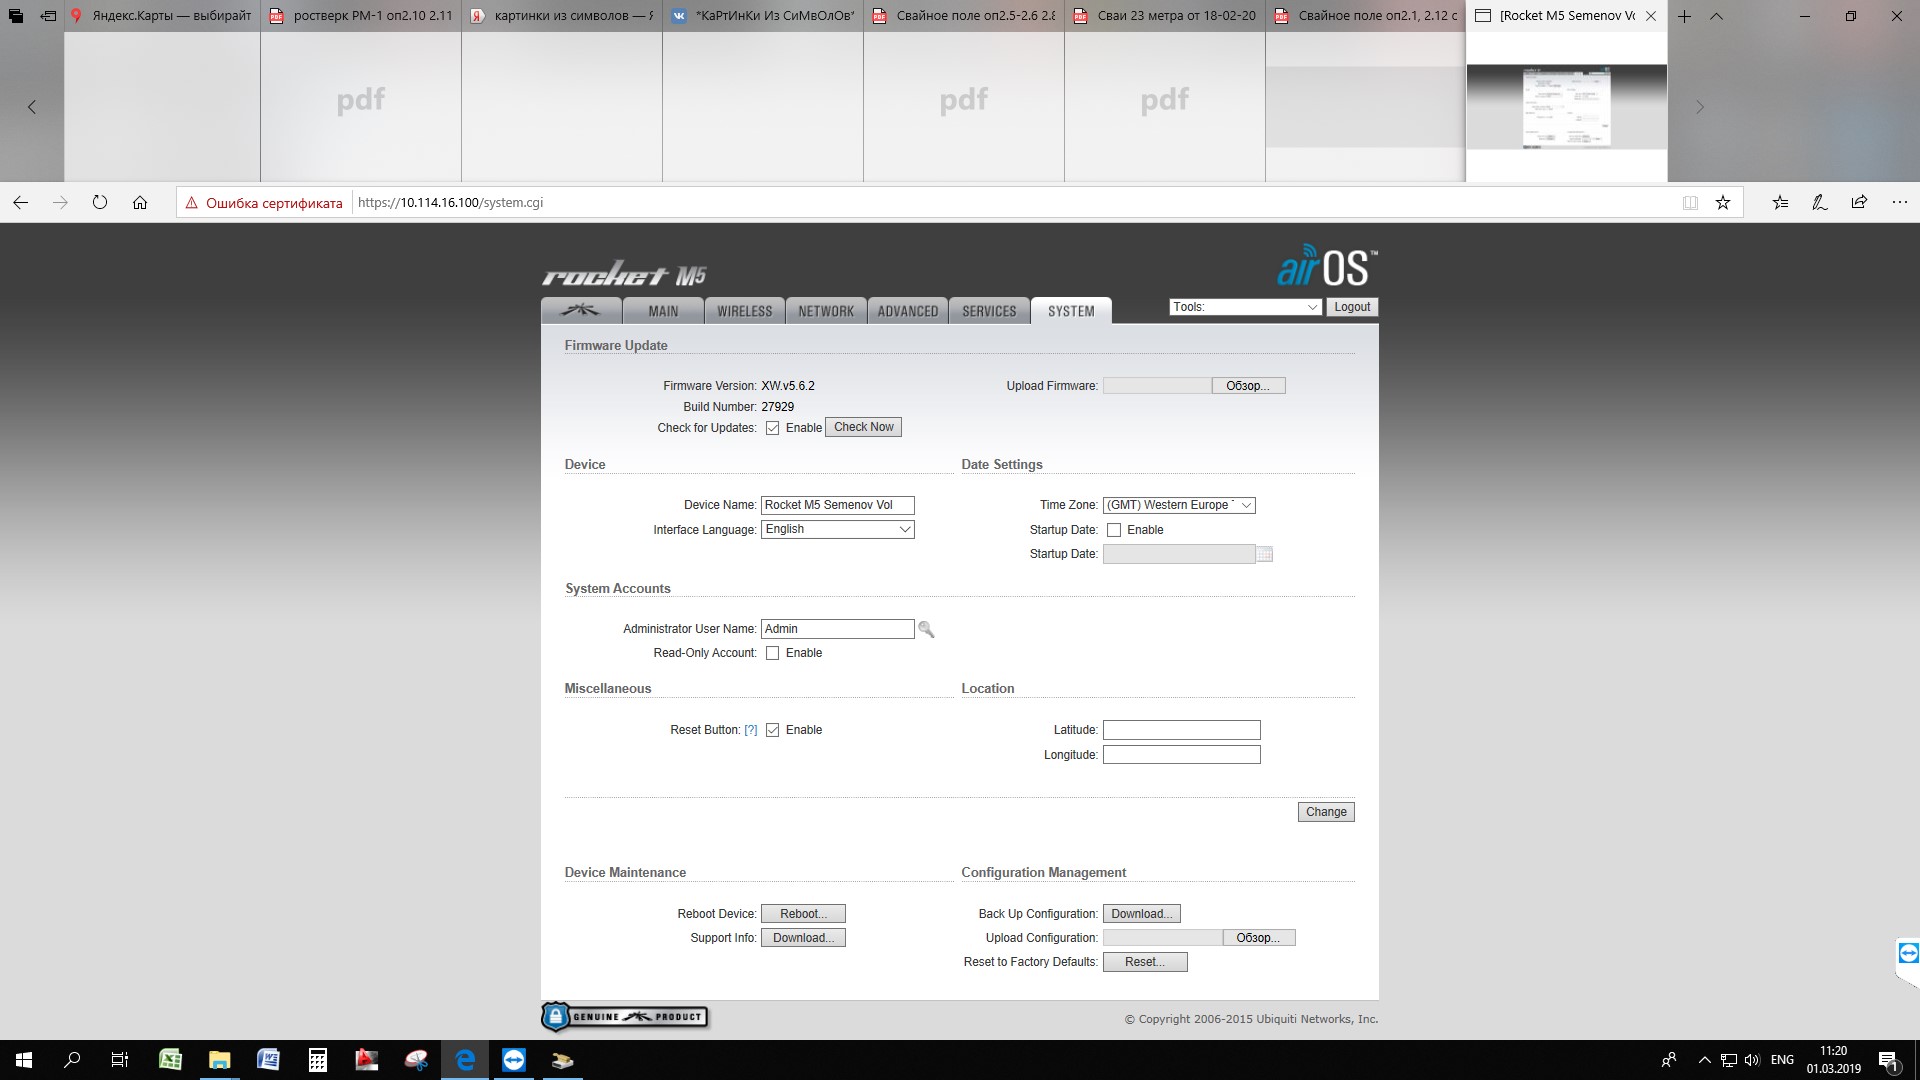
Task: Change ENG keyboard language indicator
Action: [1782, 1060]
